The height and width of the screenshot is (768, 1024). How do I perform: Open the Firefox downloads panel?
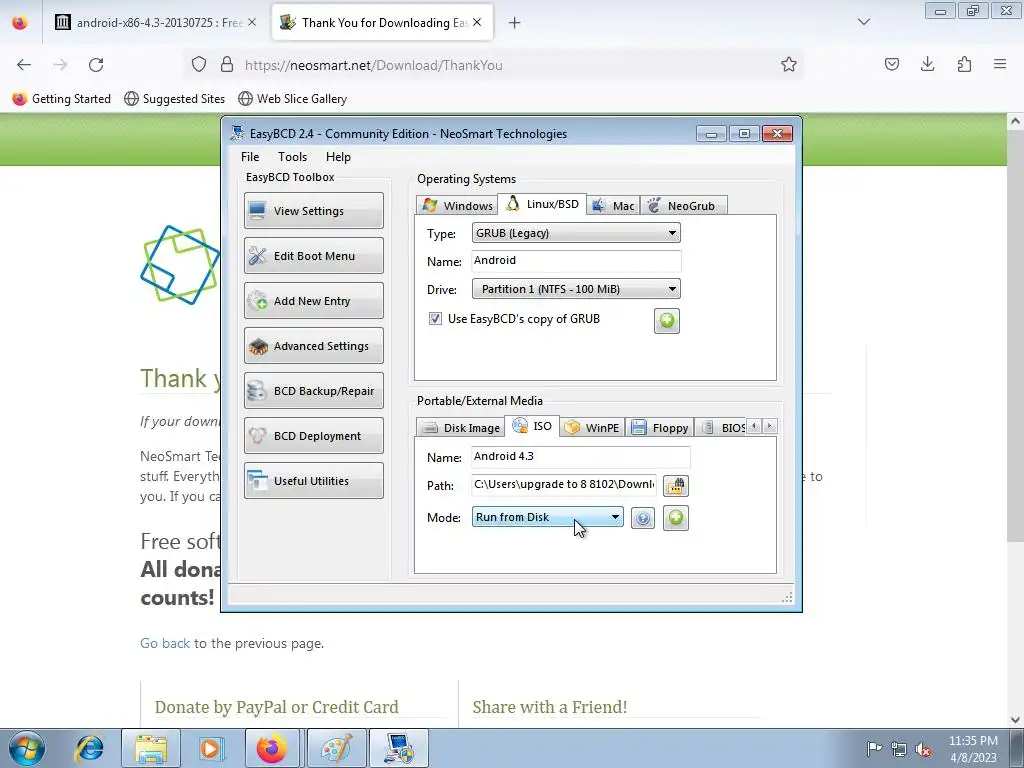pos(927,64)
